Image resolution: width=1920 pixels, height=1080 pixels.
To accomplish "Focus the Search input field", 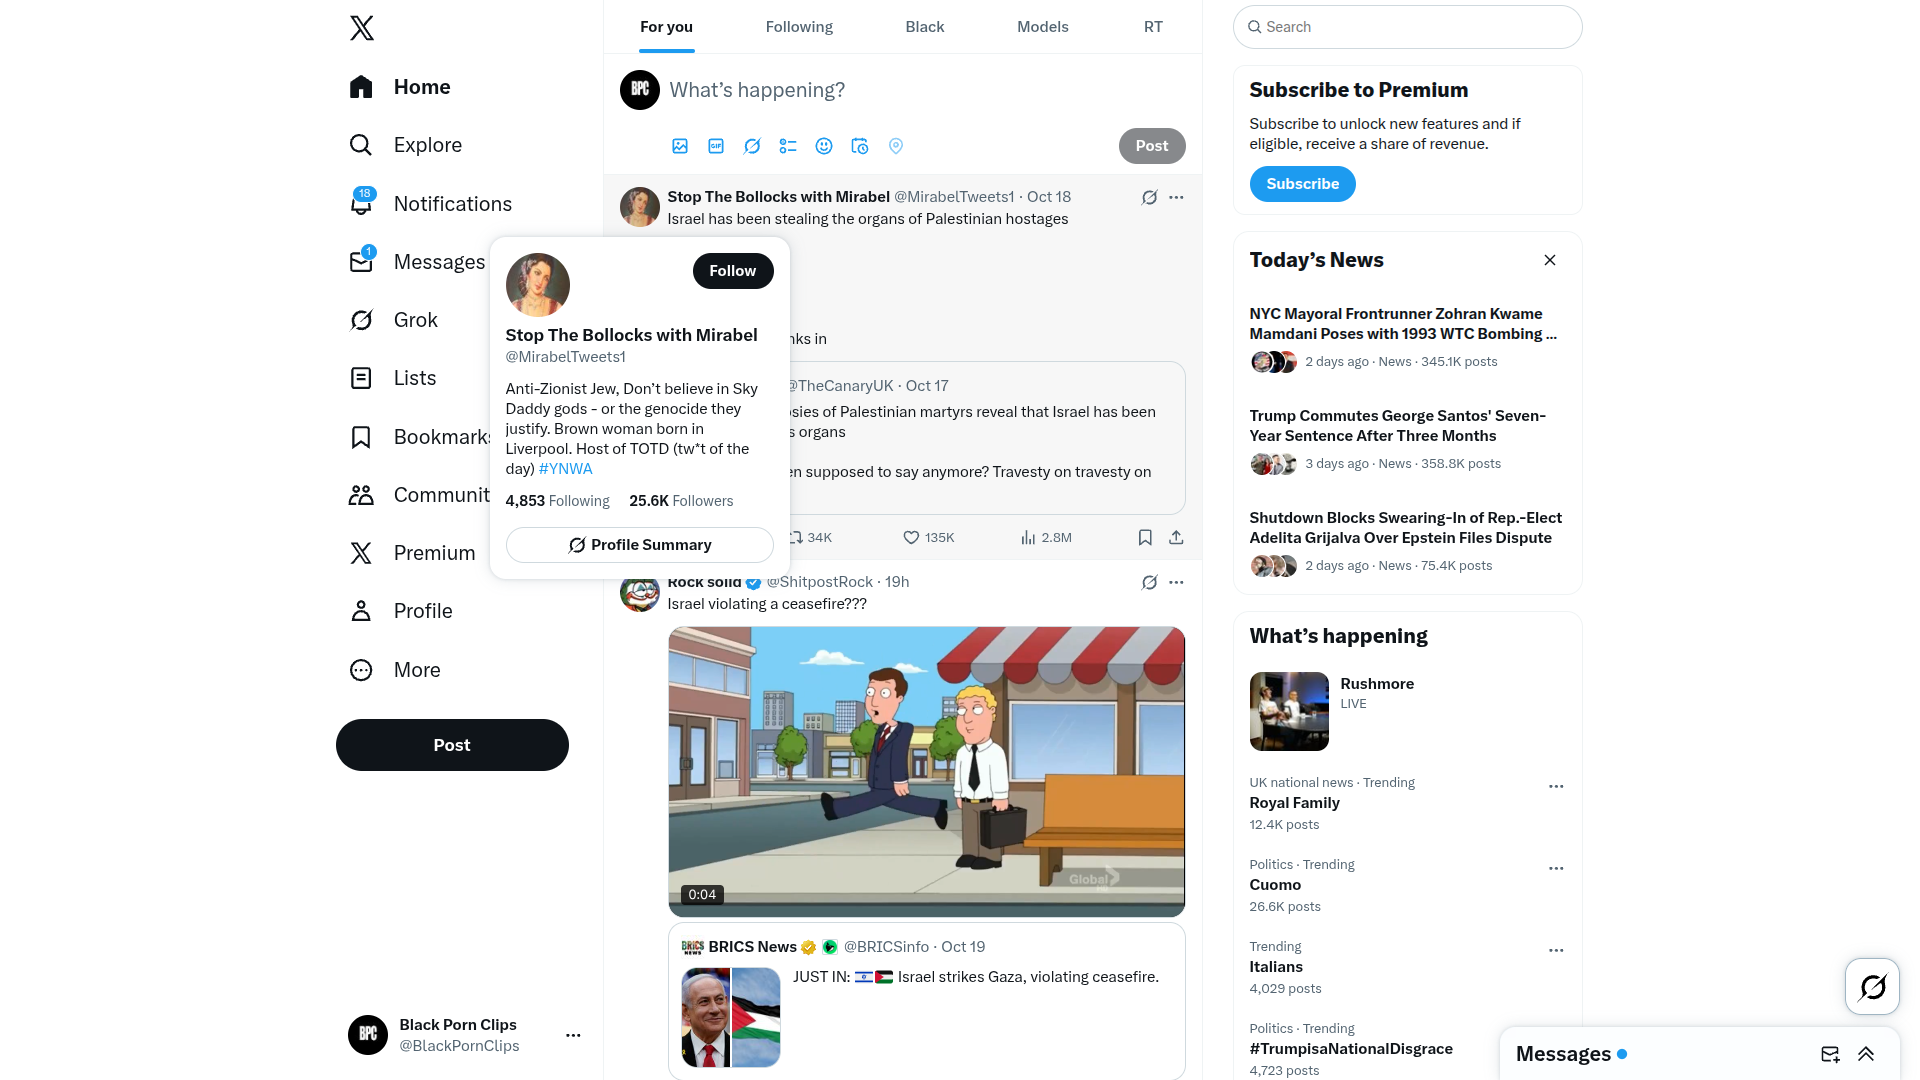I will point(1408,27).
